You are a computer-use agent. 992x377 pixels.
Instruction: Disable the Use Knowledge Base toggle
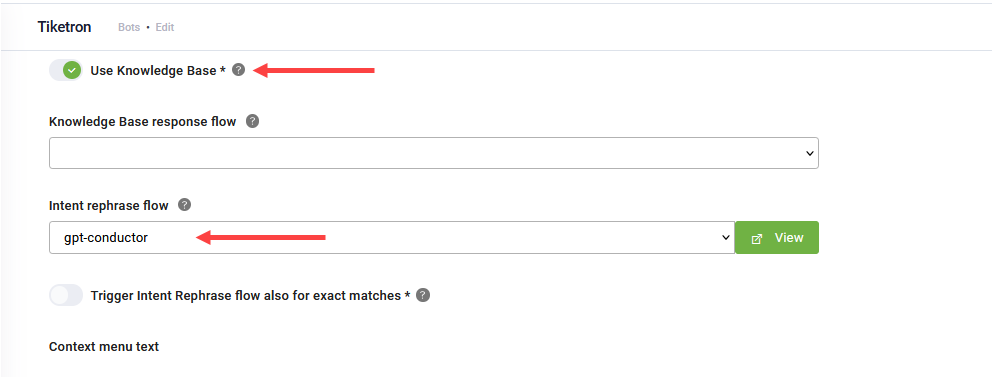66,70
